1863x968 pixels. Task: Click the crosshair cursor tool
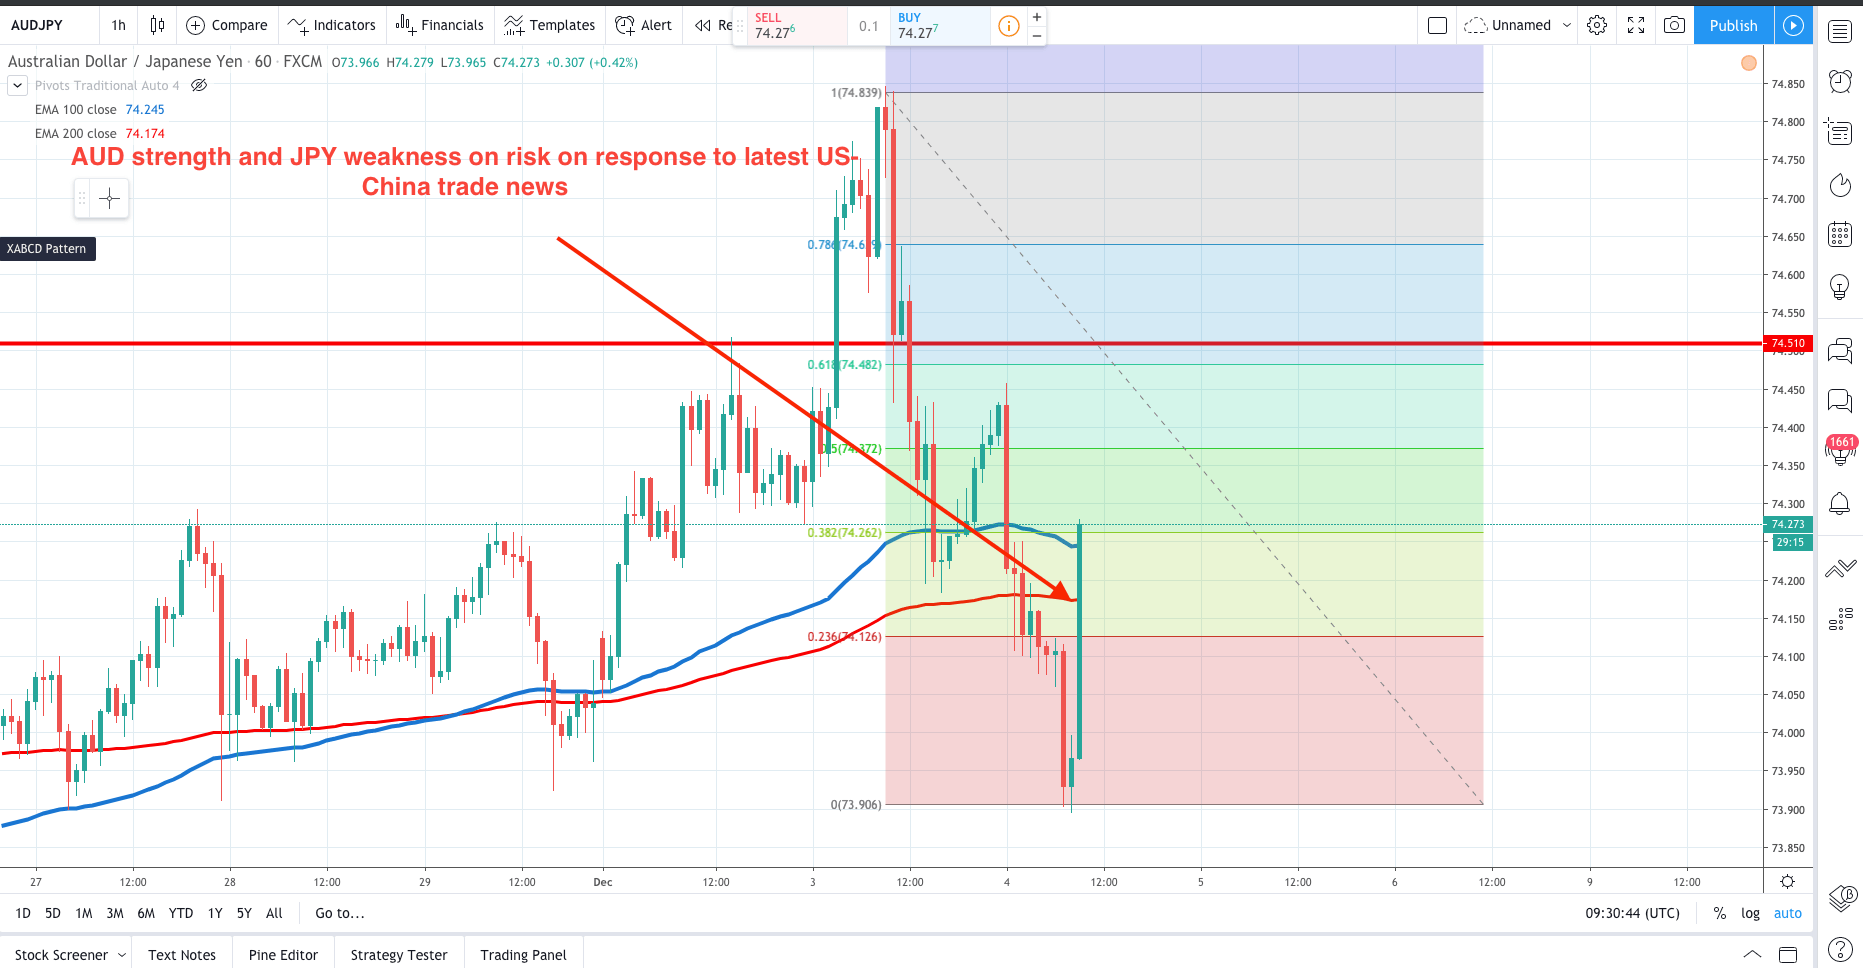(110, 198)
